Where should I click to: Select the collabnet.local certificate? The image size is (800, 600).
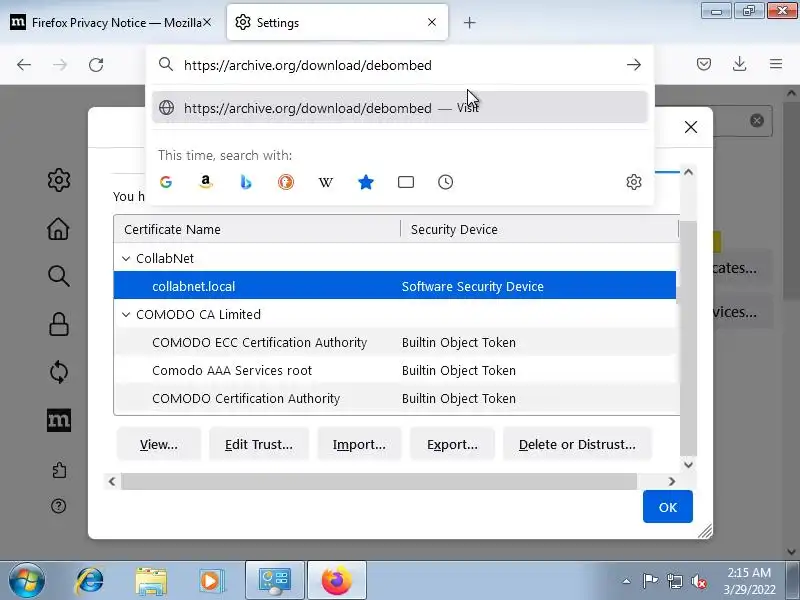(x=395, y=286)
